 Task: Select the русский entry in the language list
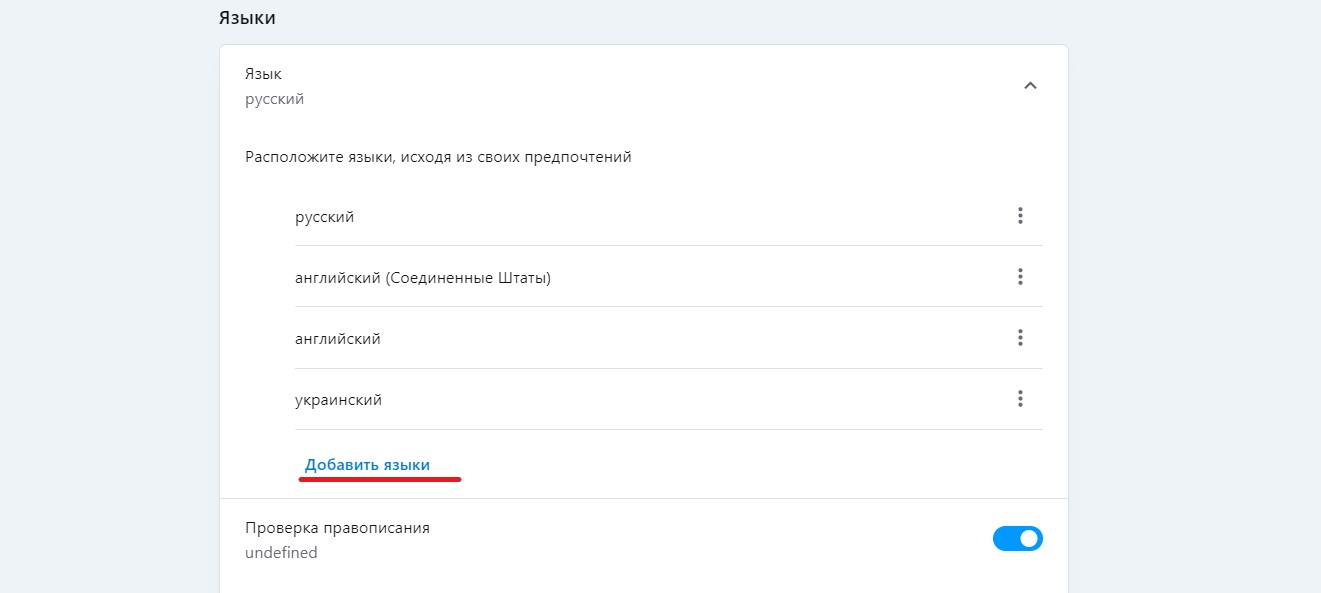coord(324,217)
